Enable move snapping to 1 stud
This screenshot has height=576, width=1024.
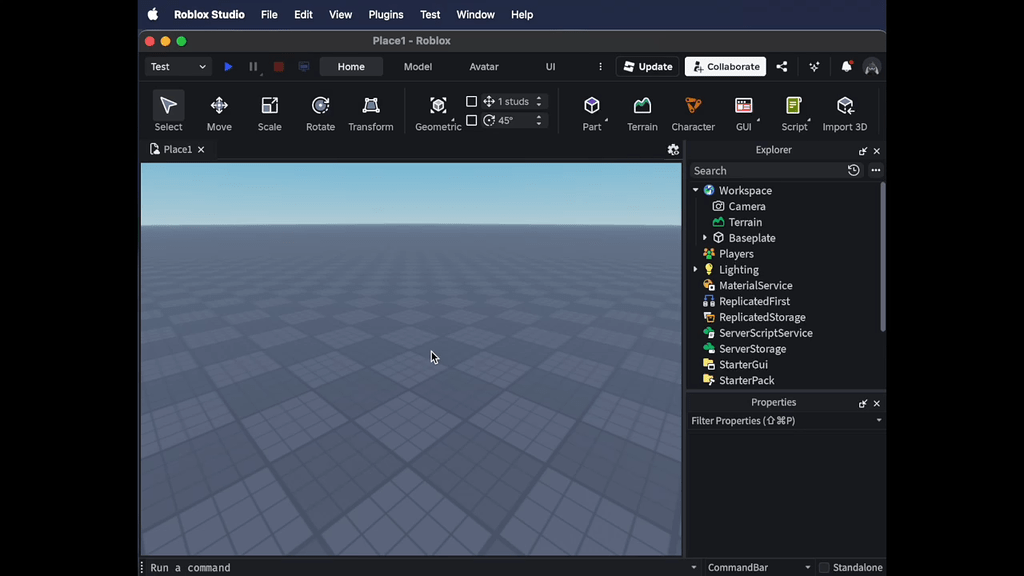pos(471,101)
